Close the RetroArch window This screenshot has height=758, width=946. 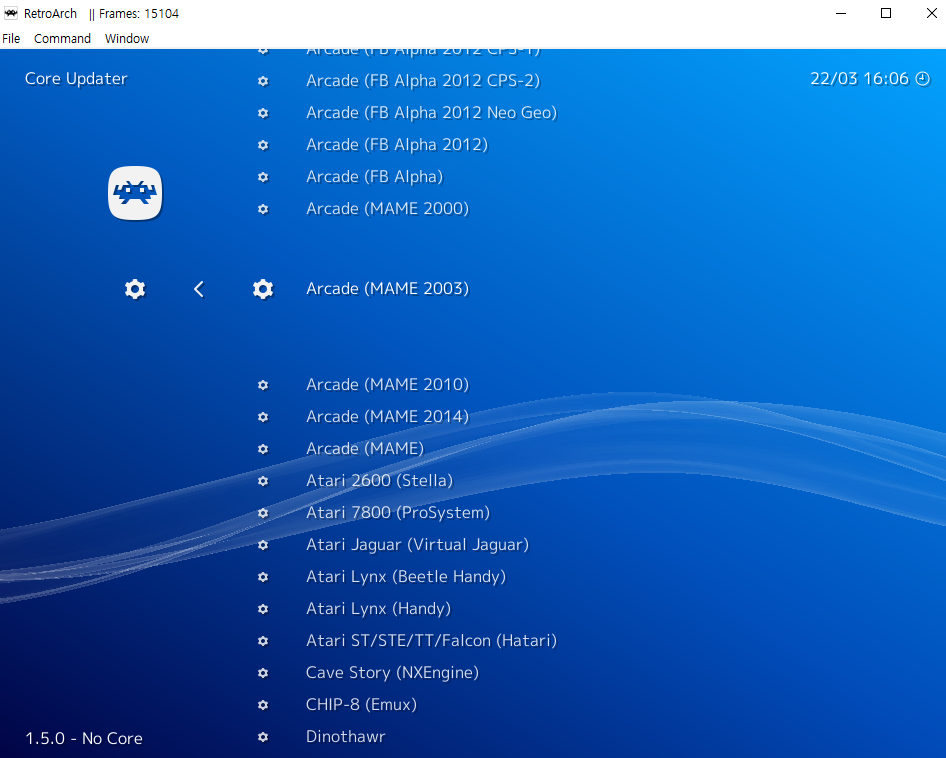click(x=931, y=13)
